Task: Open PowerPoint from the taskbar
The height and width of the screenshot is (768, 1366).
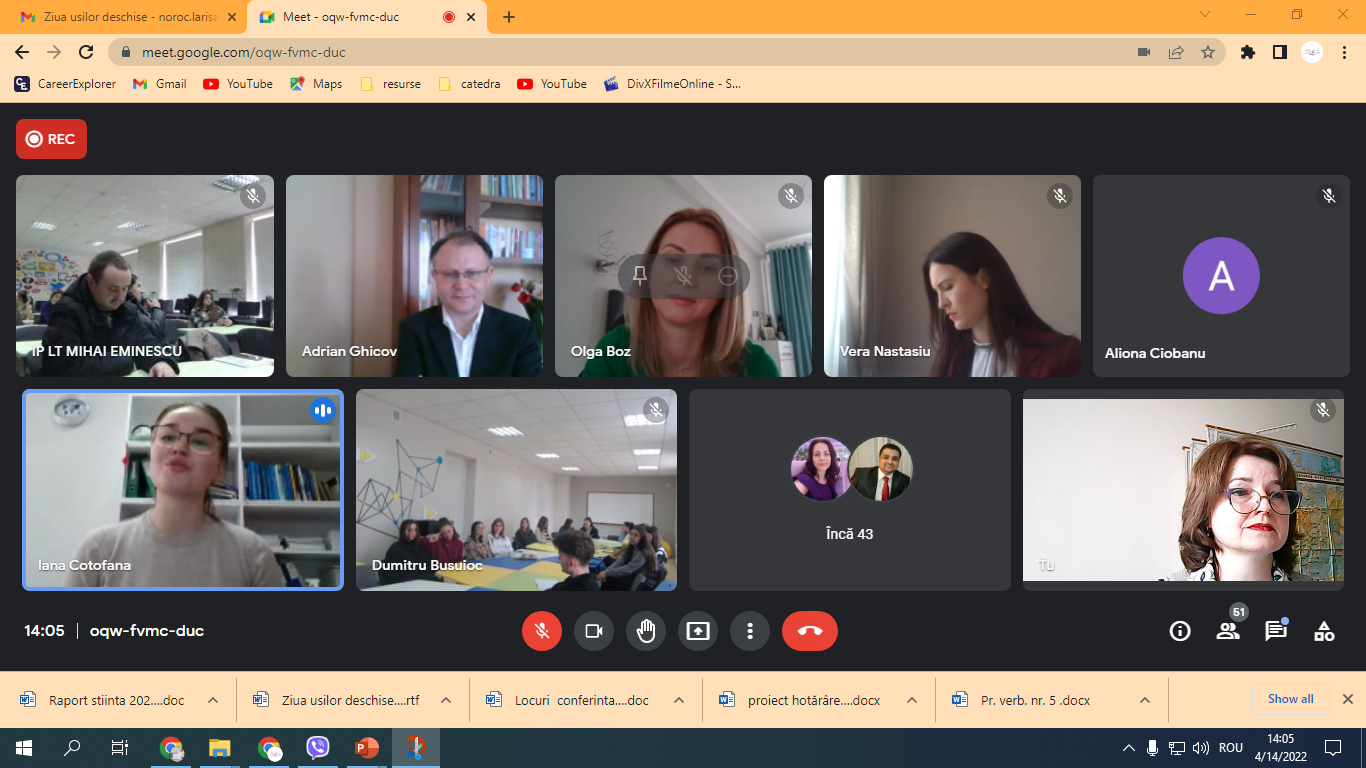Action: pyautogui.click(x=367, y=748)
